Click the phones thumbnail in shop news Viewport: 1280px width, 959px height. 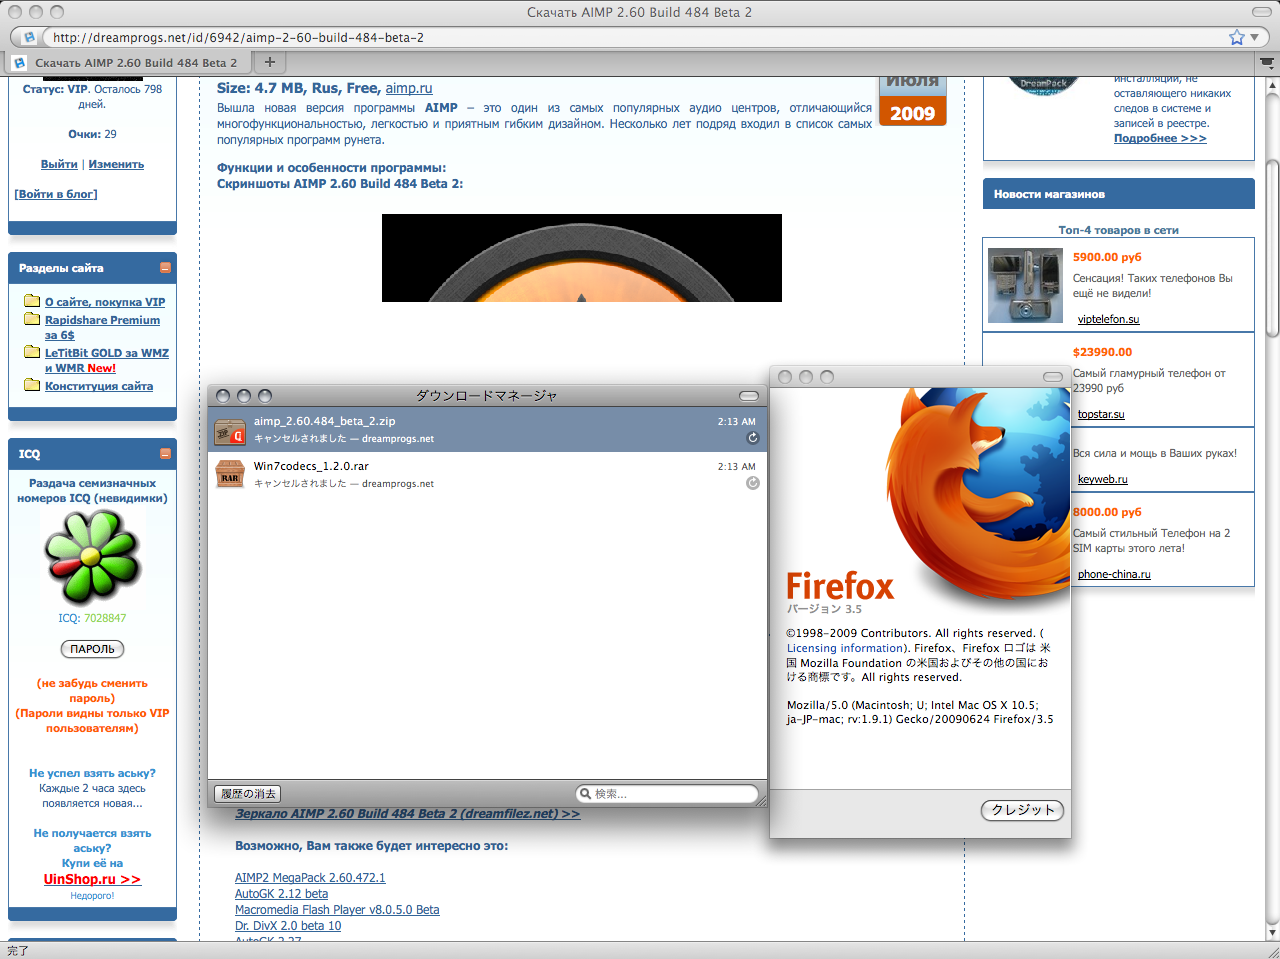(x=1025, y=285)
